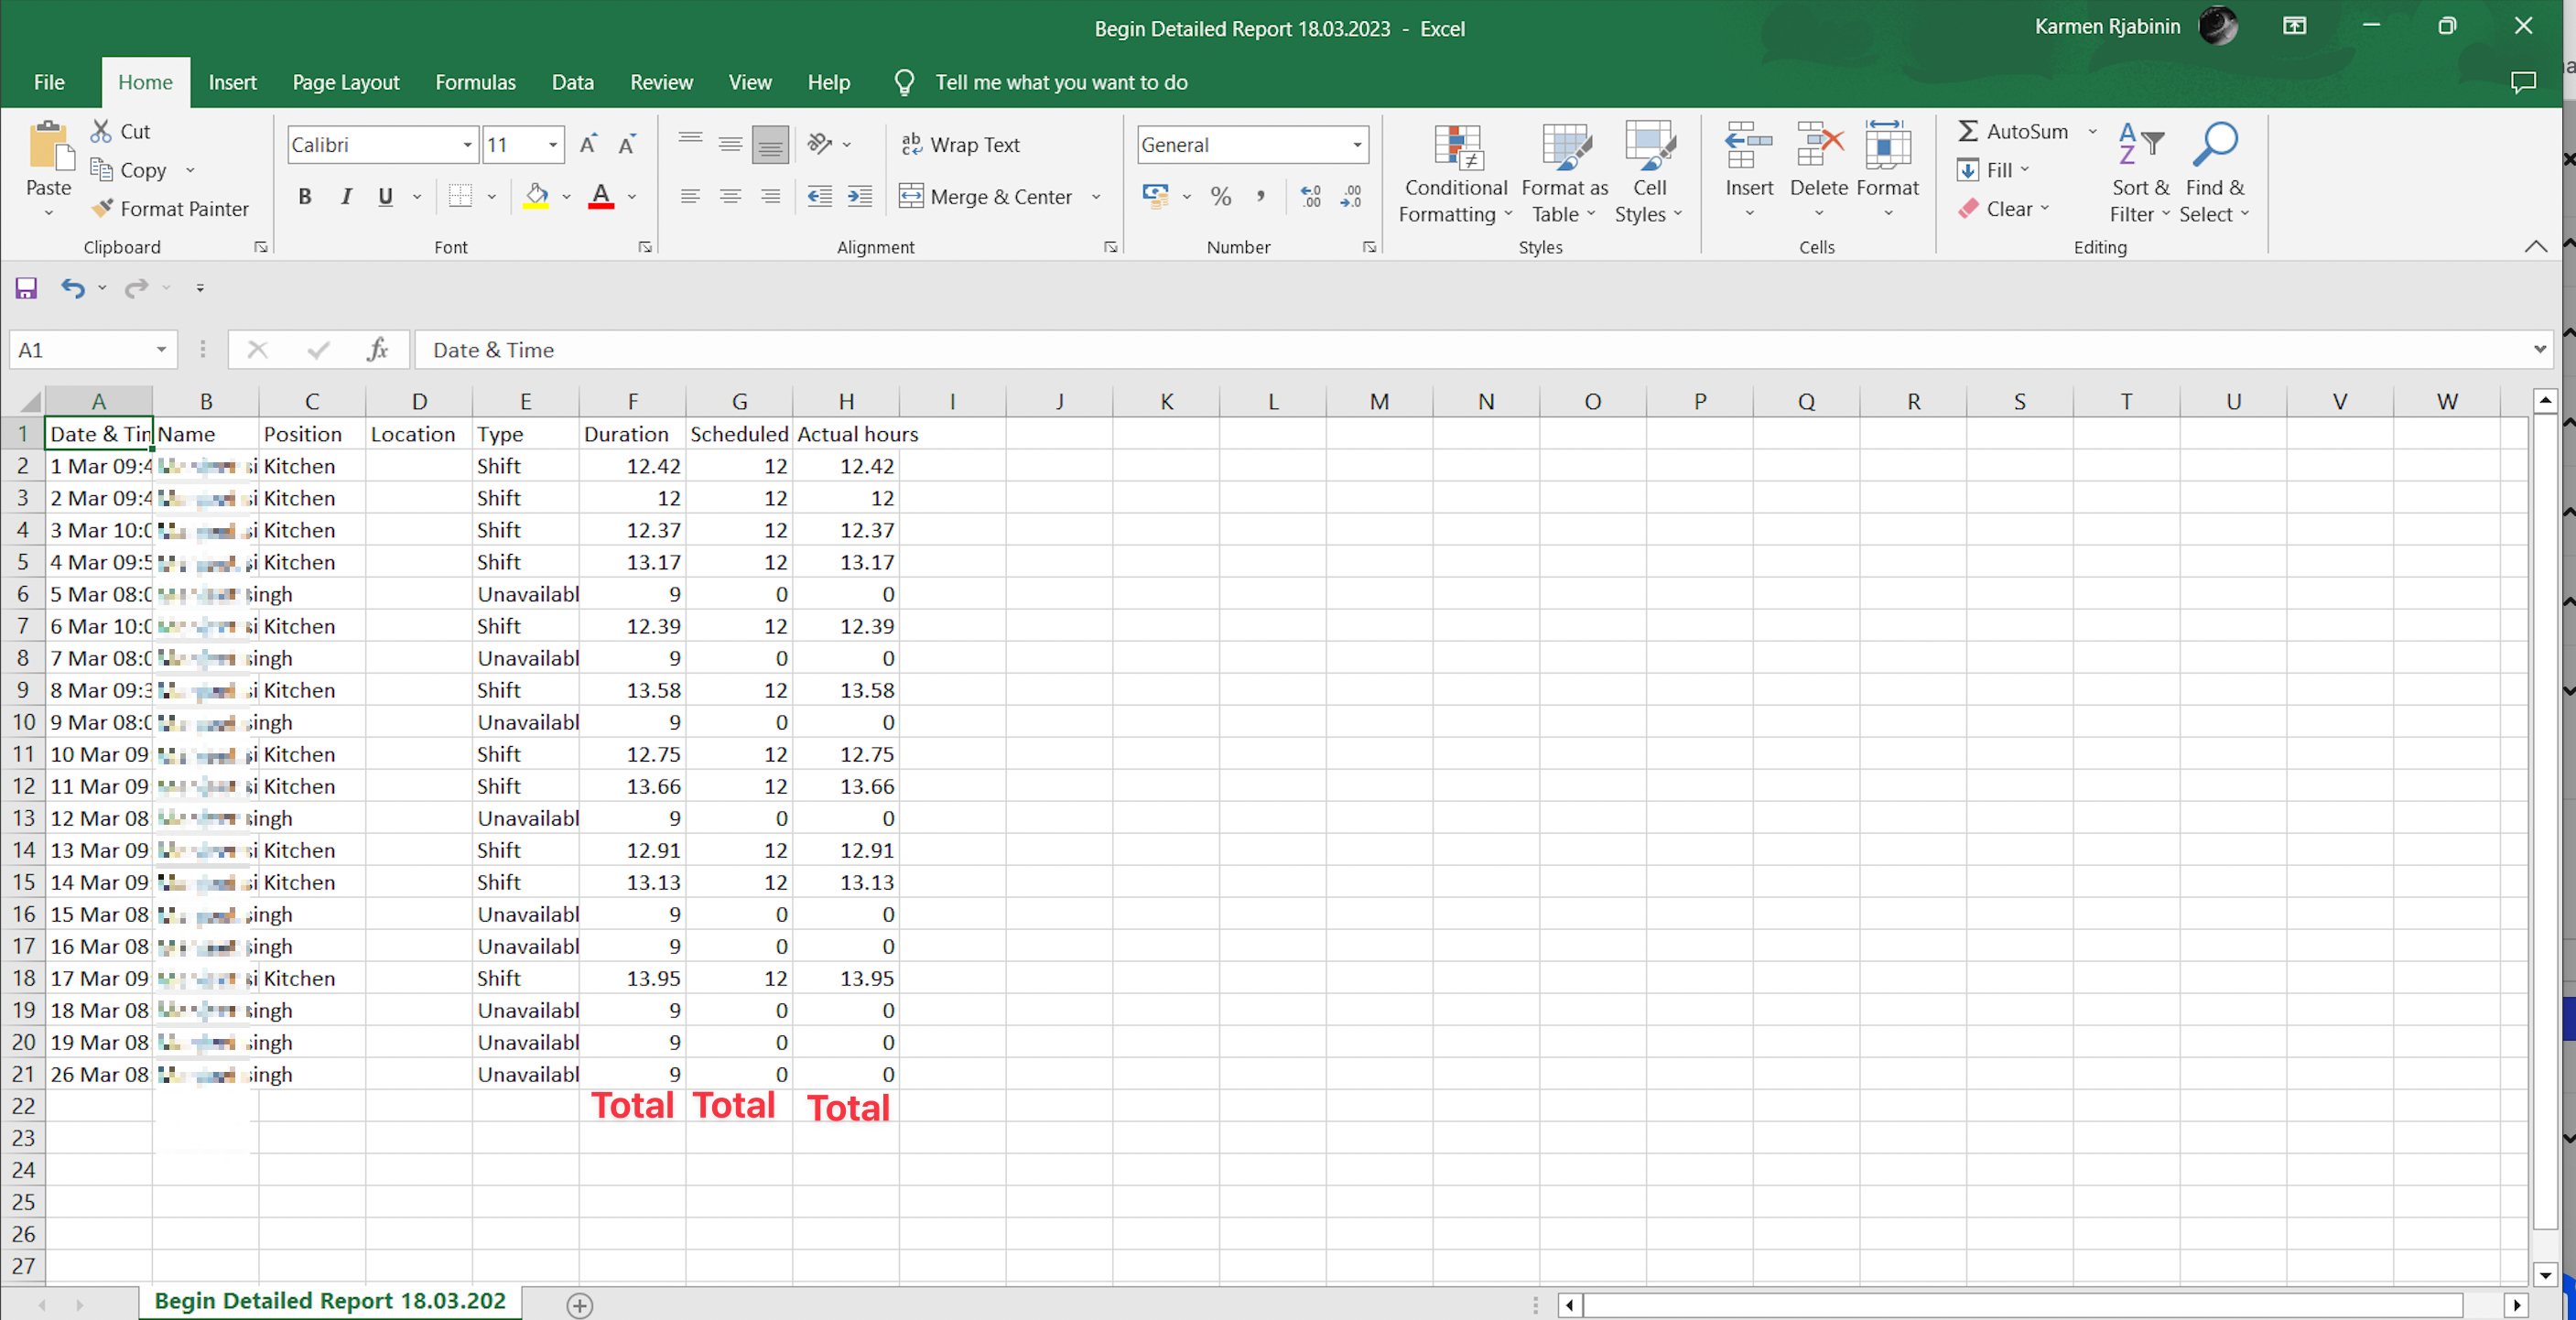Switch to the Page Layout tab
This screenshot has width=2576, height=1320.
[345, 82]
